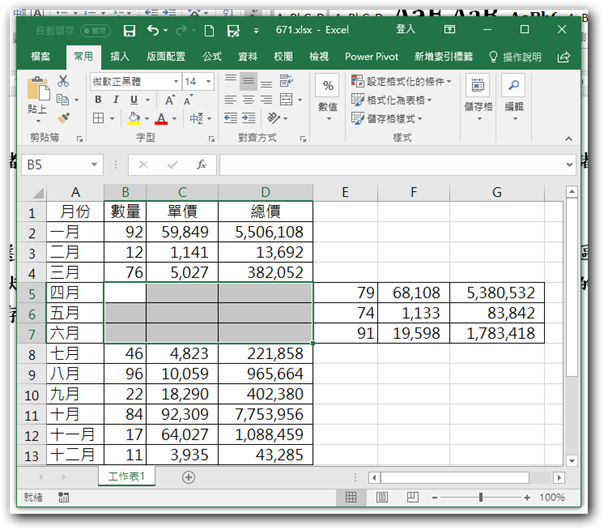Viewport: 604px width, 530px height.
Task: Add a new worksheet
Action: coord(188,477)
